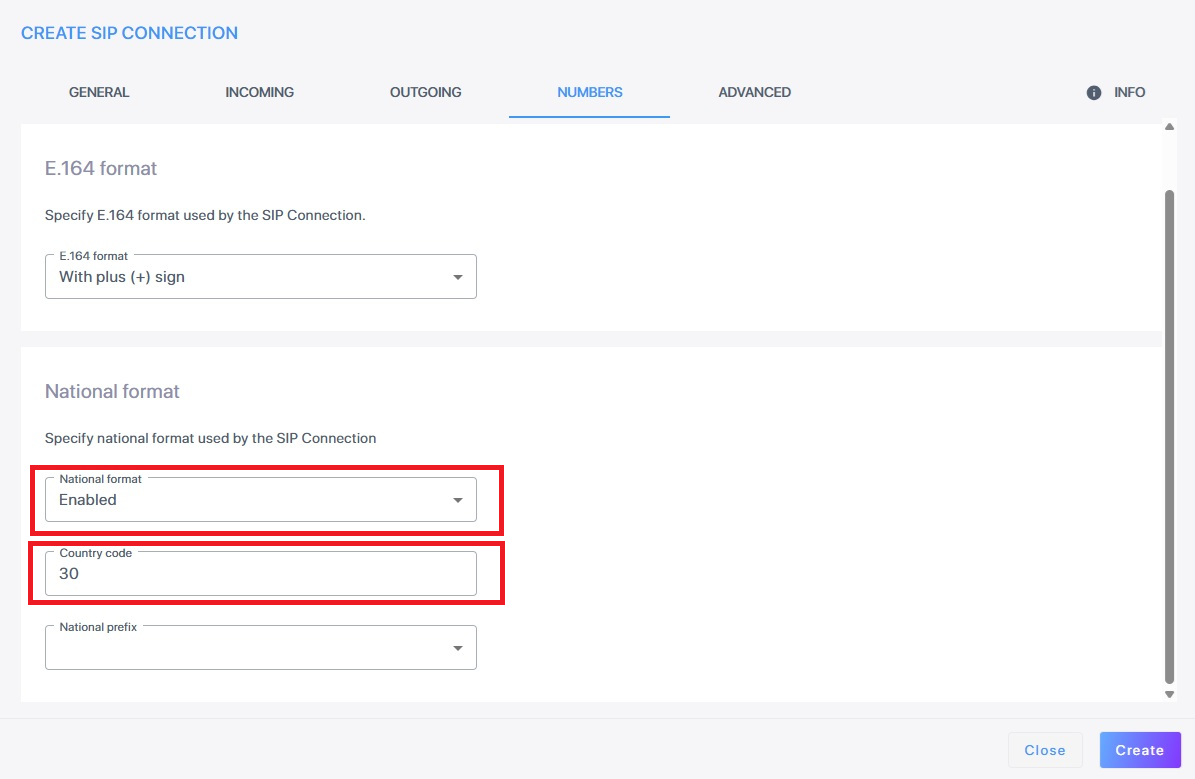Image resolution: width=1195 pixels, height=779 pixels.
Task: Open the E.164 format 'With plus (+) sign' selector
Action: (250, 277)
